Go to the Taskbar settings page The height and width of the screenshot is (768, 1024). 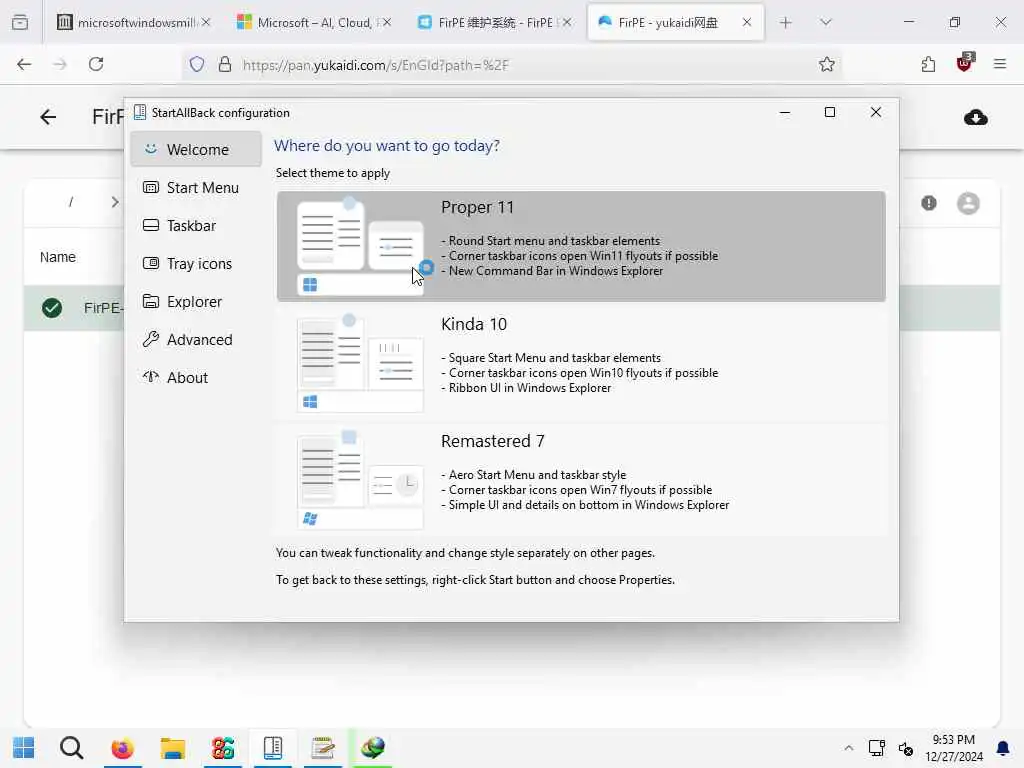coord(196,225)
